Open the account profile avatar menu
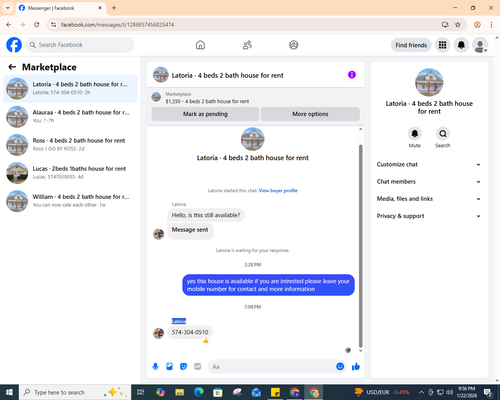 [480, 45]
